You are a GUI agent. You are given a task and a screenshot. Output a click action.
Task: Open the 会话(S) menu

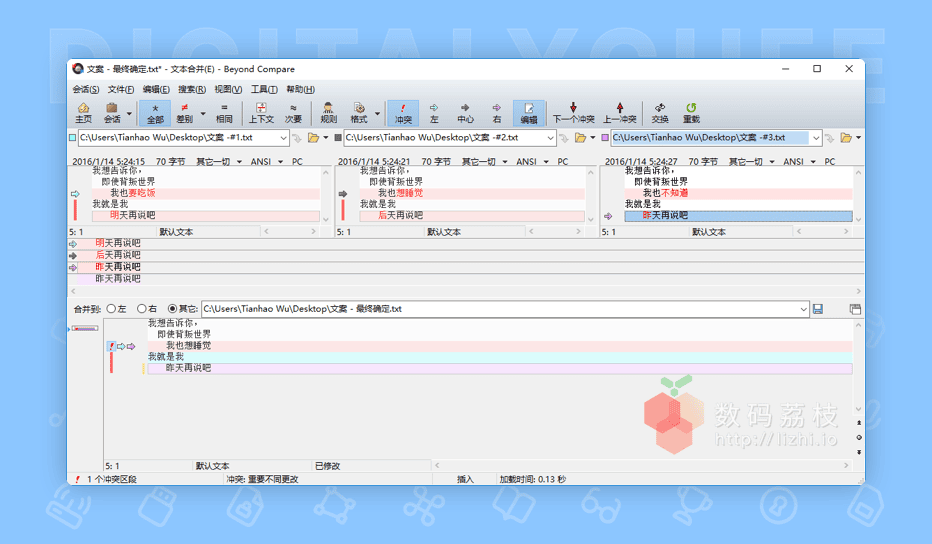coord(86,89)
